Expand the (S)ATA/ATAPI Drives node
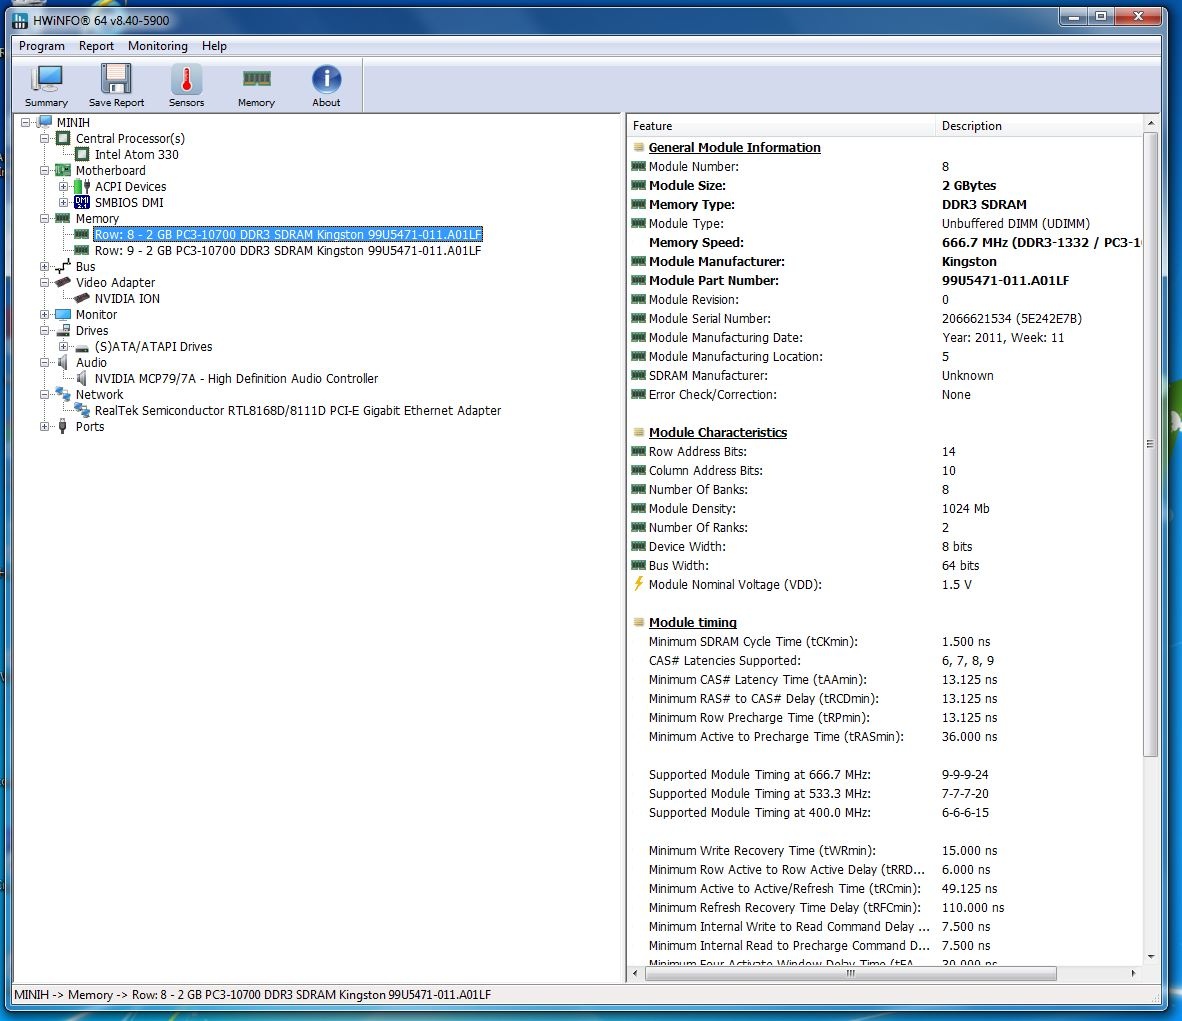Screen dimensions: 1182x1021 pos(63,346)
